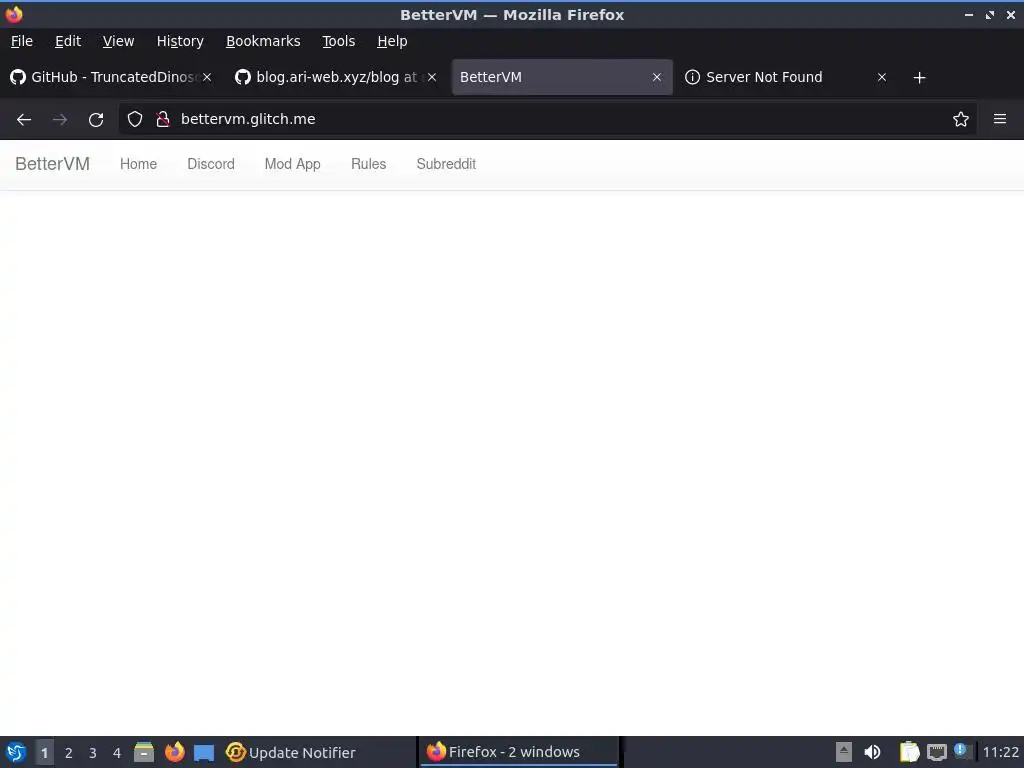Go to the Home nav link
Image resolution: width=1024 pixels, height=768 pixels.
pyautogui.click(x=138, y=164)
